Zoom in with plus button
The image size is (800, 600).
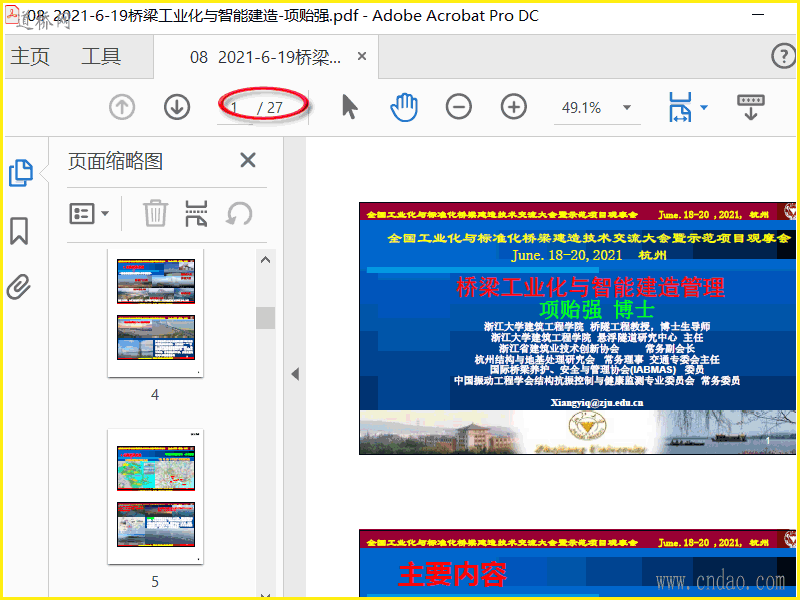click(x=514, y=107)
